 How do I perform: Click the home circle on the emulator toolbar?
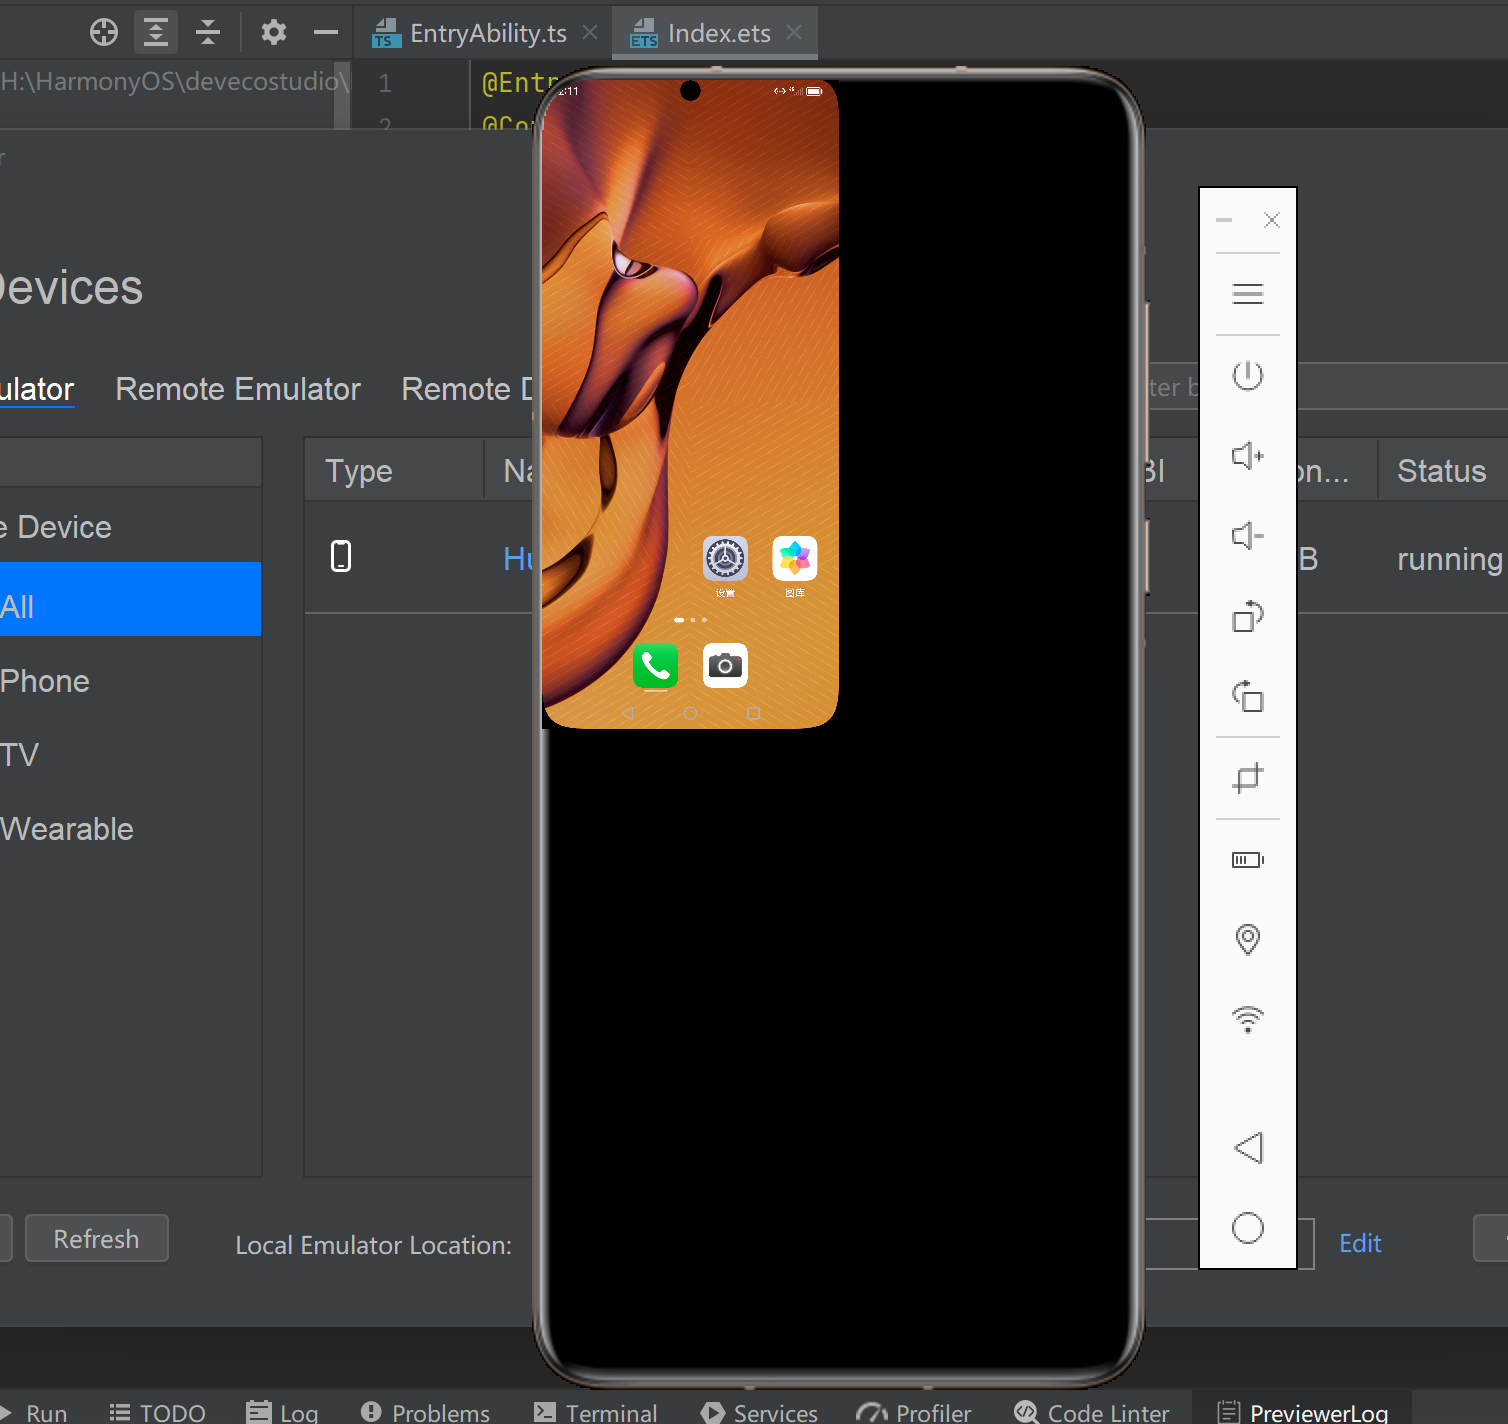(x=1248, y=1228)
